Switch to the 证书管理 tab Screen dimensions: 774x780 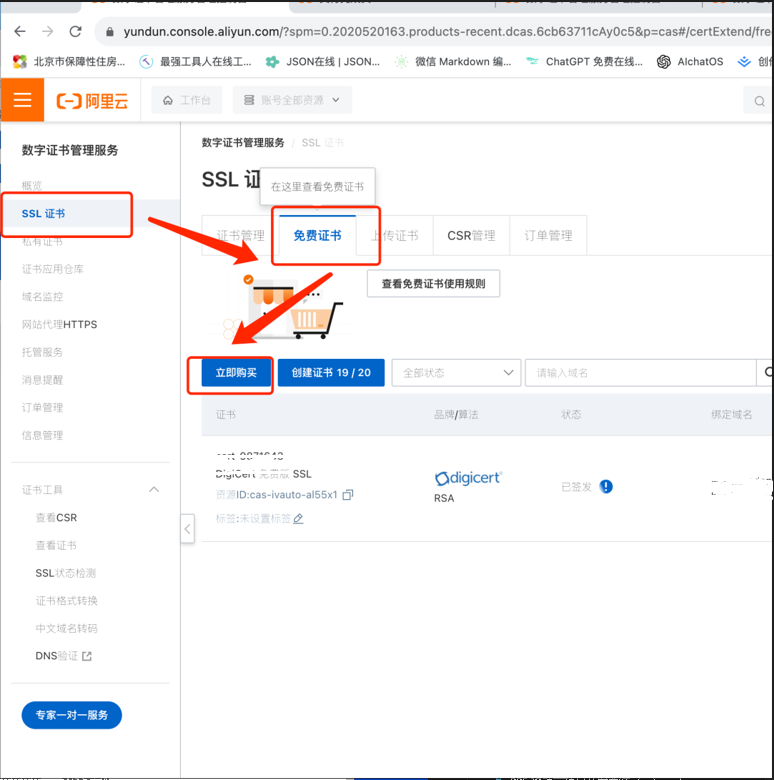(x=241, y=235)
